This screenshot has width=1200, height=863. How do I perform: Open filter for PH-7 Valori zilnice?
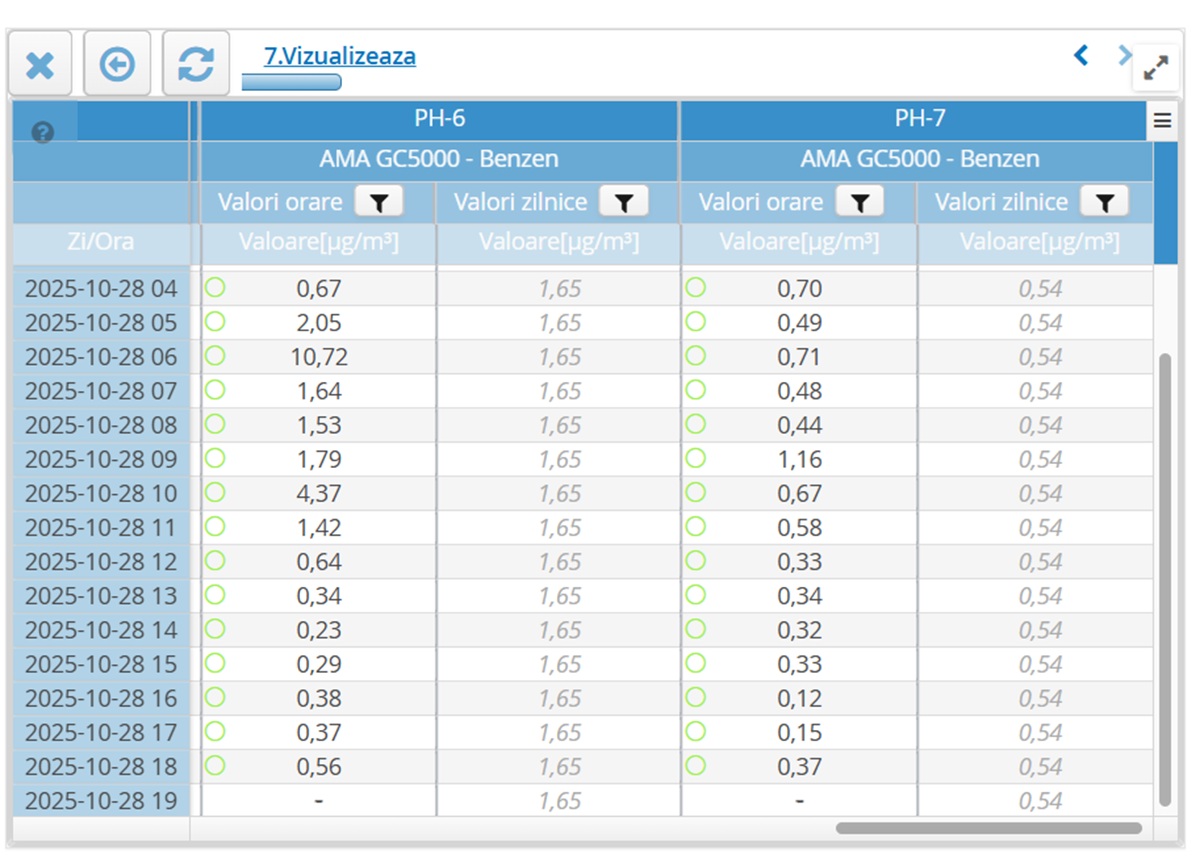pyautogui.click(x=1104, y=202)
